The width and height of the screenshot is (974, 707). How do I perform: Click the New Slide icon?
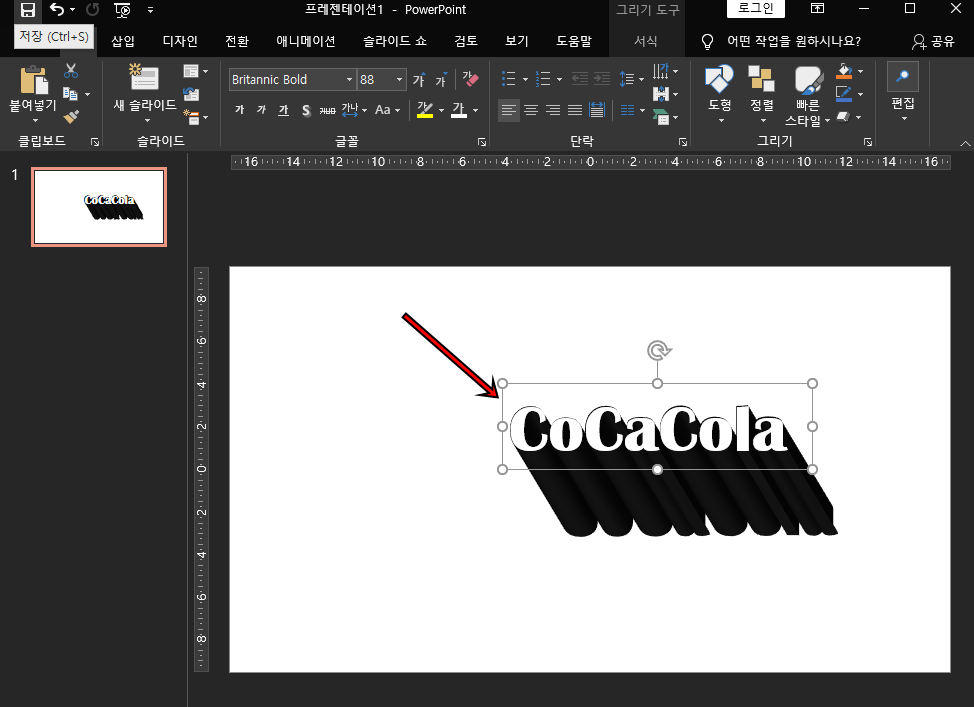pos(144,76)
